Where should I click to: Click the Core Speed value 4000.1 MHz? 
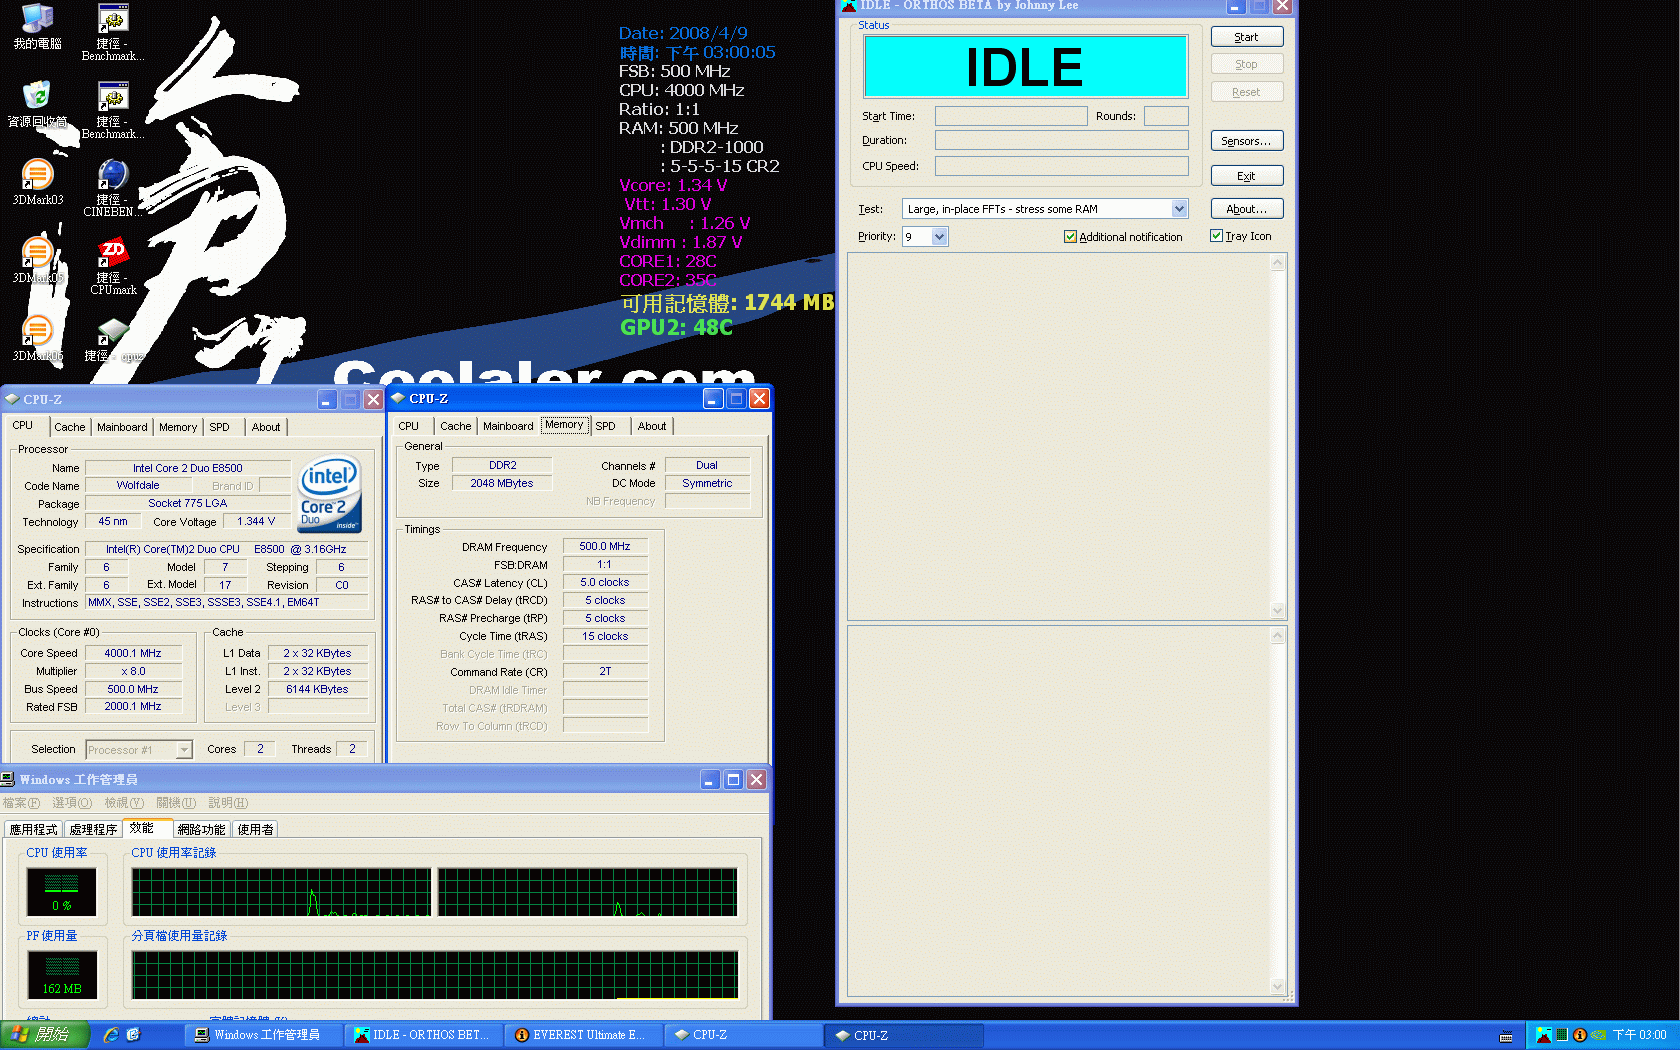click(133, 653)
